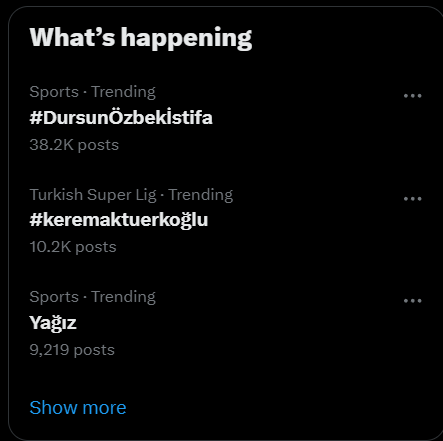Viewport: 443px width, 441px height.
Task: Click the Trending word above #DursunÖzbekİstifa
Action: click(x=123, y=92)
